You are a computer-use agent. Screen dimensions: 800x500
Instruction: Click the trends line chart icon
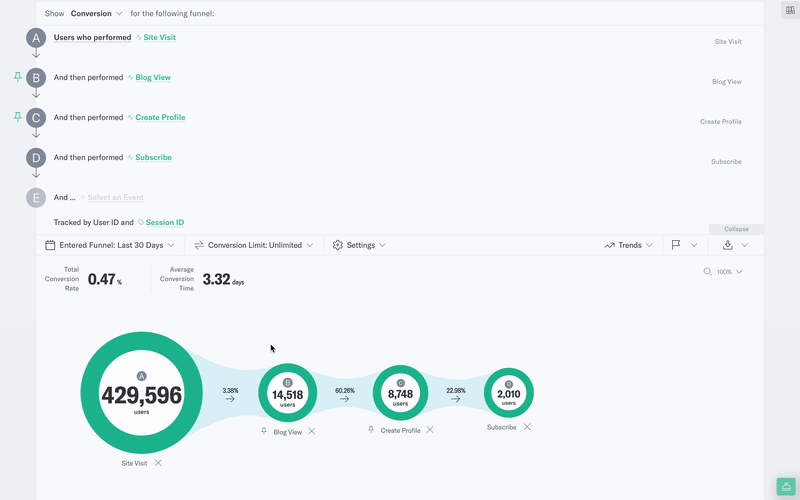pyautogui.click(x=609, y=245)
